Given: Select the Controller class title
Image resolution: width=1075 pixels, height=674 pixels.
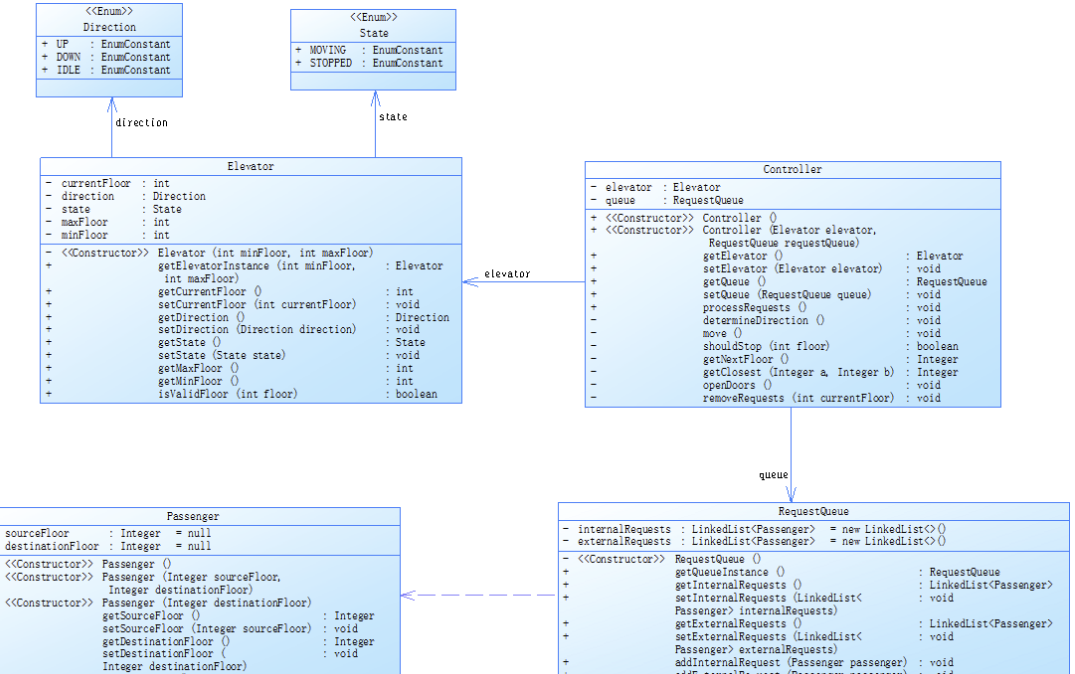Looking at the screenshot, I should [793, 169].
